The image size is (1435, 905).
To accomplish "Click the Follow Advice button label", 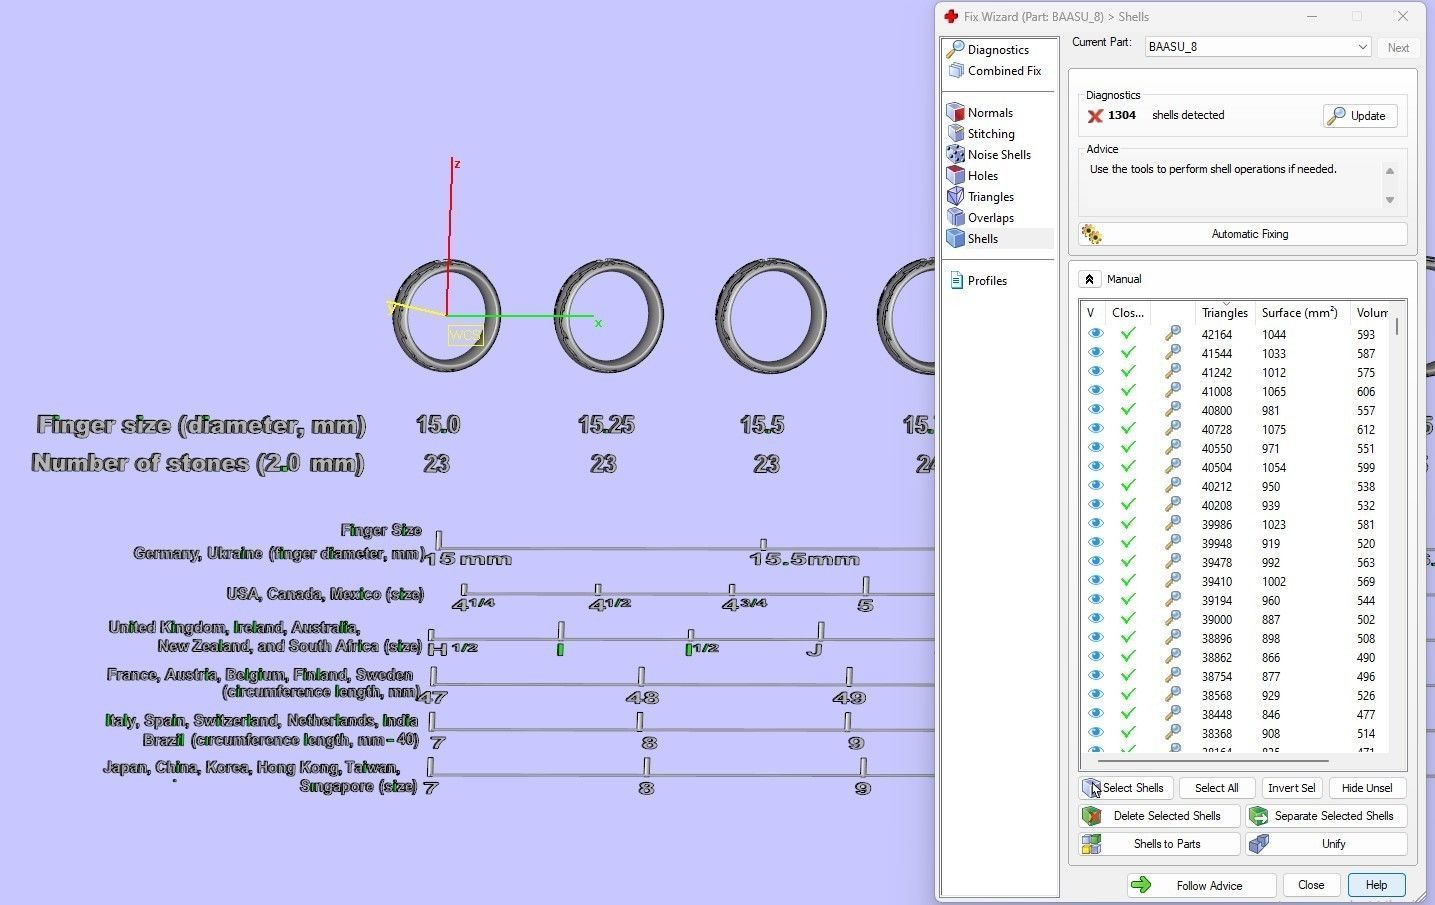I will click(1209, 886).
